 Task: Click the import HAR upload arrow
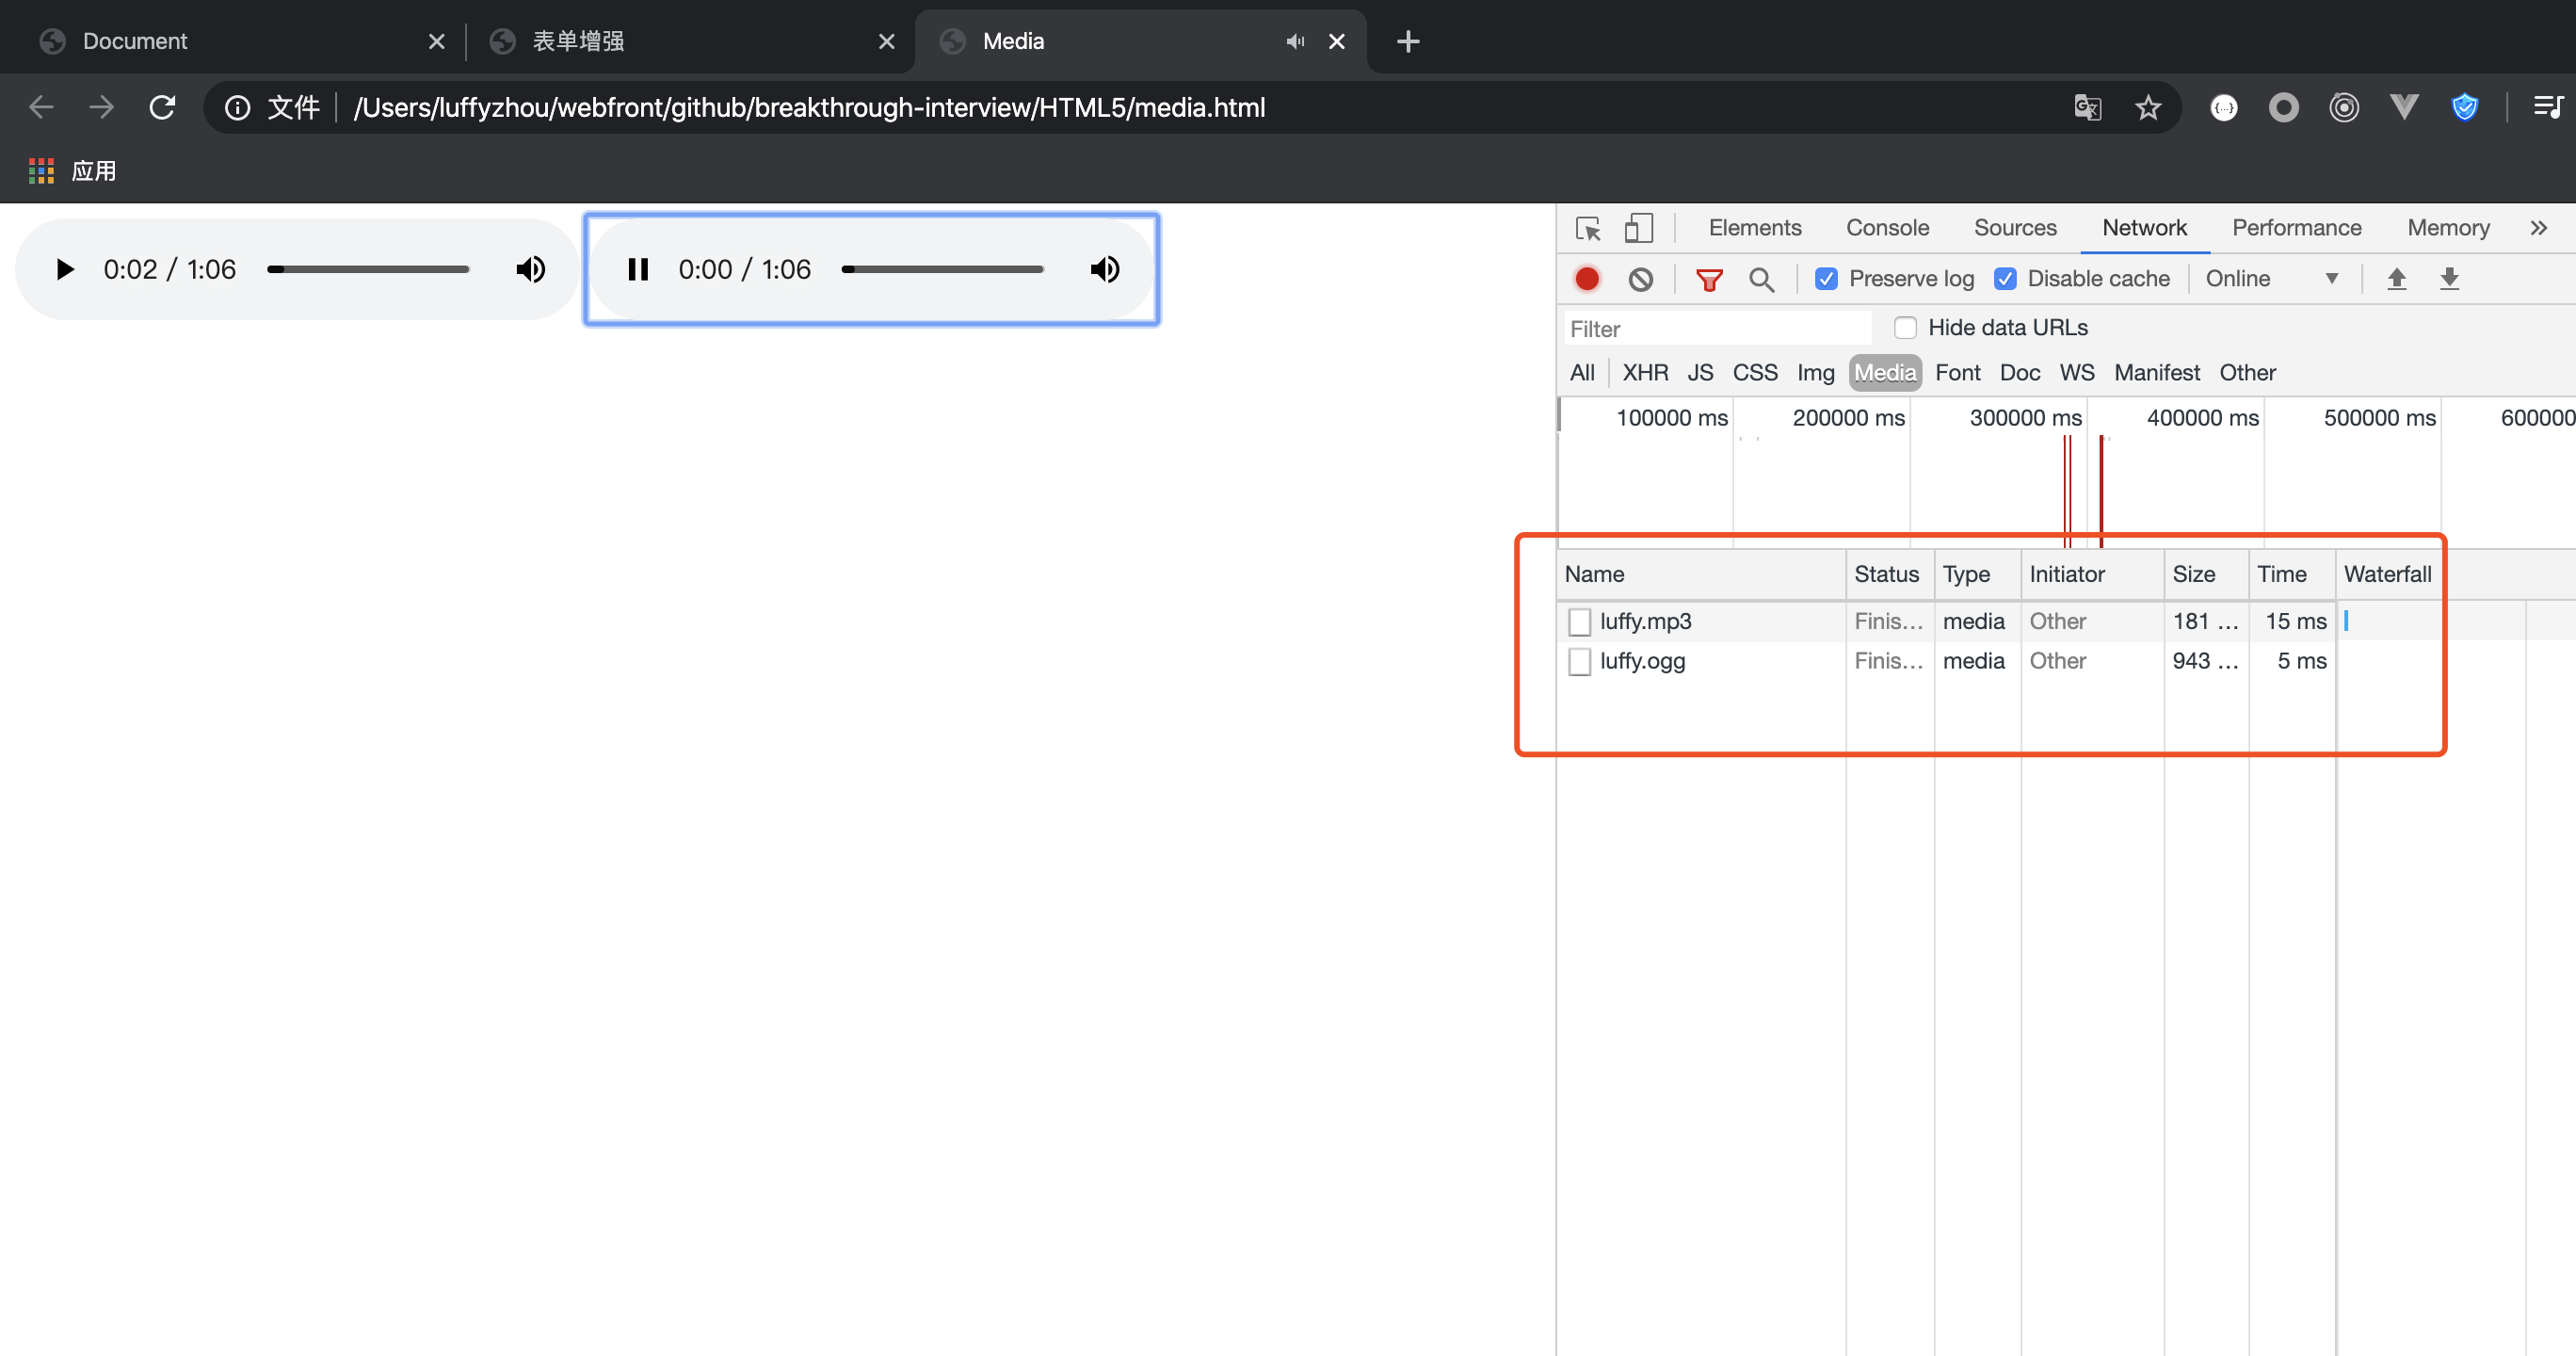pos(2396,279)
